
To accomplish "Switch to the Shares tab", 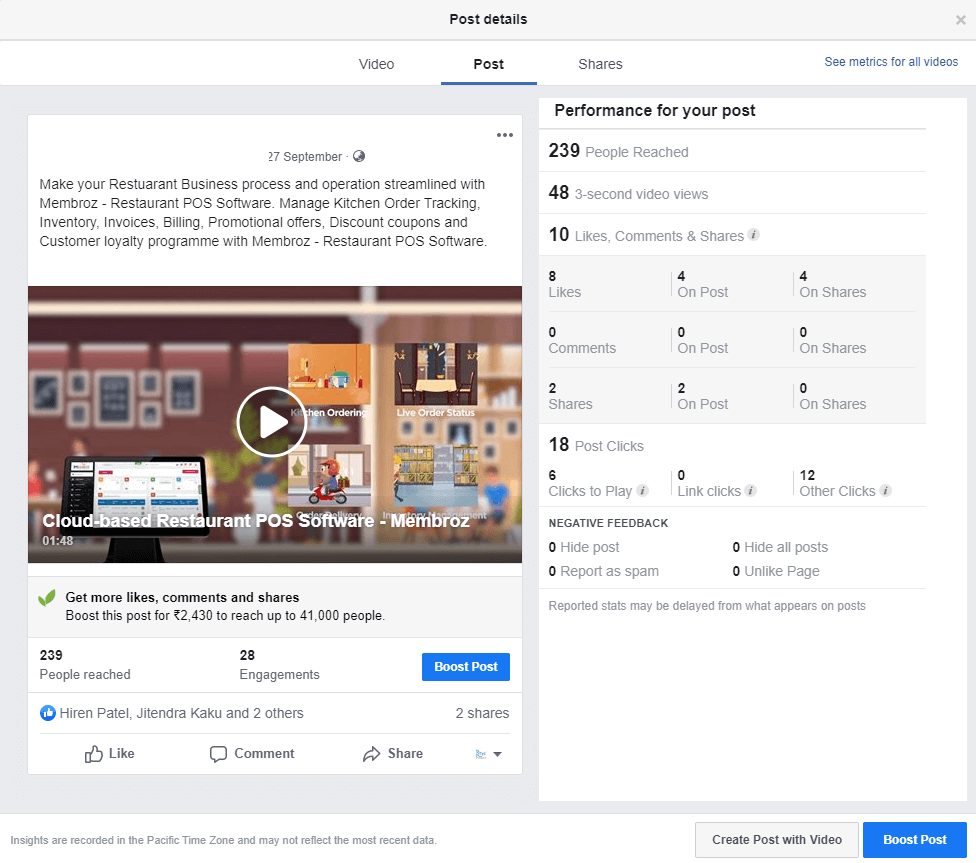I will pyautogui.click(x=600, y=64).
